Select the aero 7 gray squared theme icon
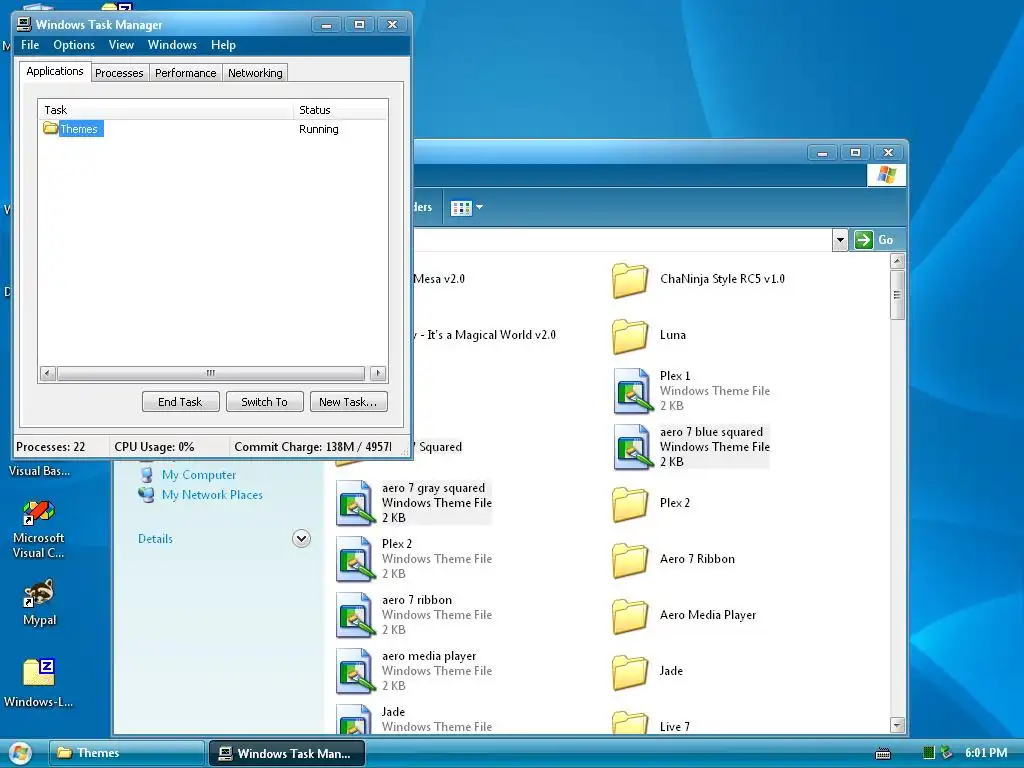This screenshot has height=768, width=1024. 356,504
